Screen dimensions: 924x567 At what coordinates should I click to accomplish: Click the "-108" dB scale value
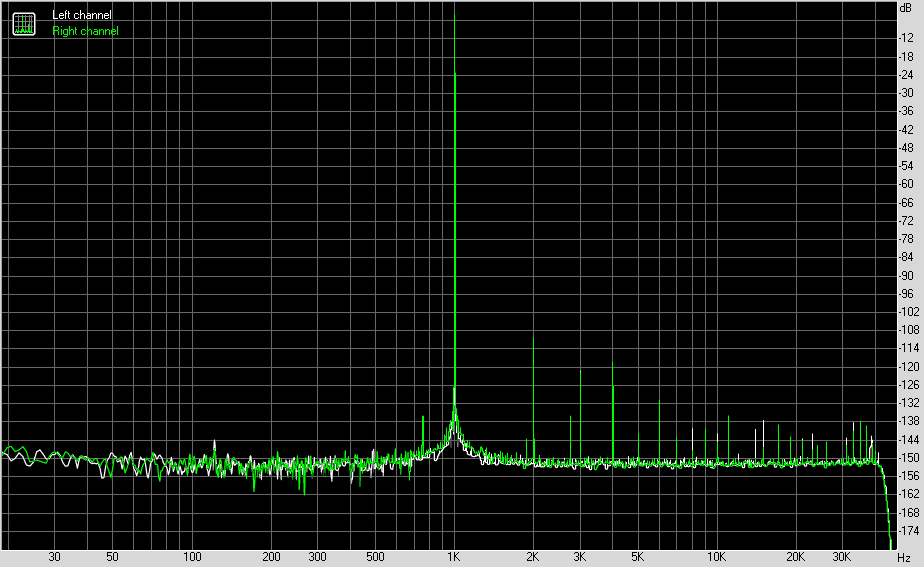click(909, 330)
